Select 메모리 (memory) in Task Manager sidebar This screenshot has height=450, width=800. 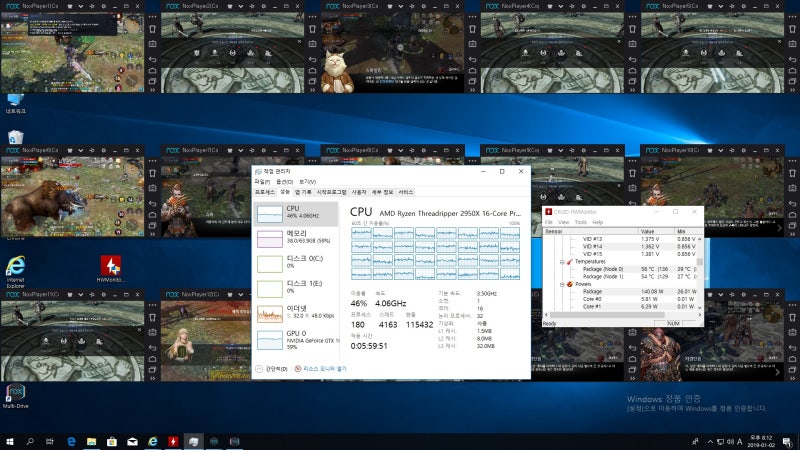click(x=296, y=239)
